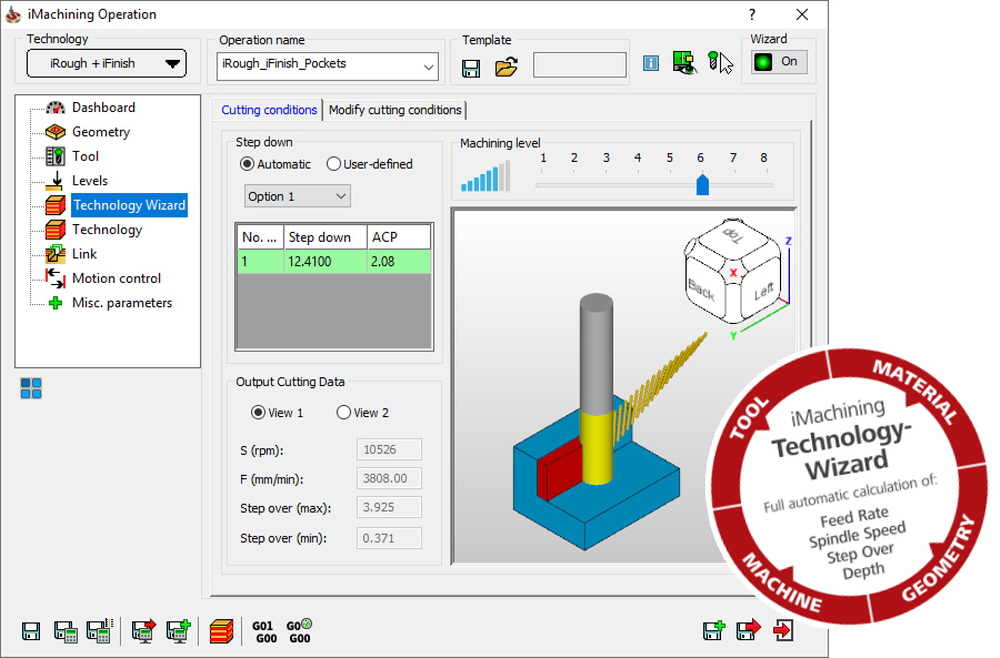Click Step over (max) value 3.925
The width and height of the screenshot is (1000, 658).
coord(388,508)
